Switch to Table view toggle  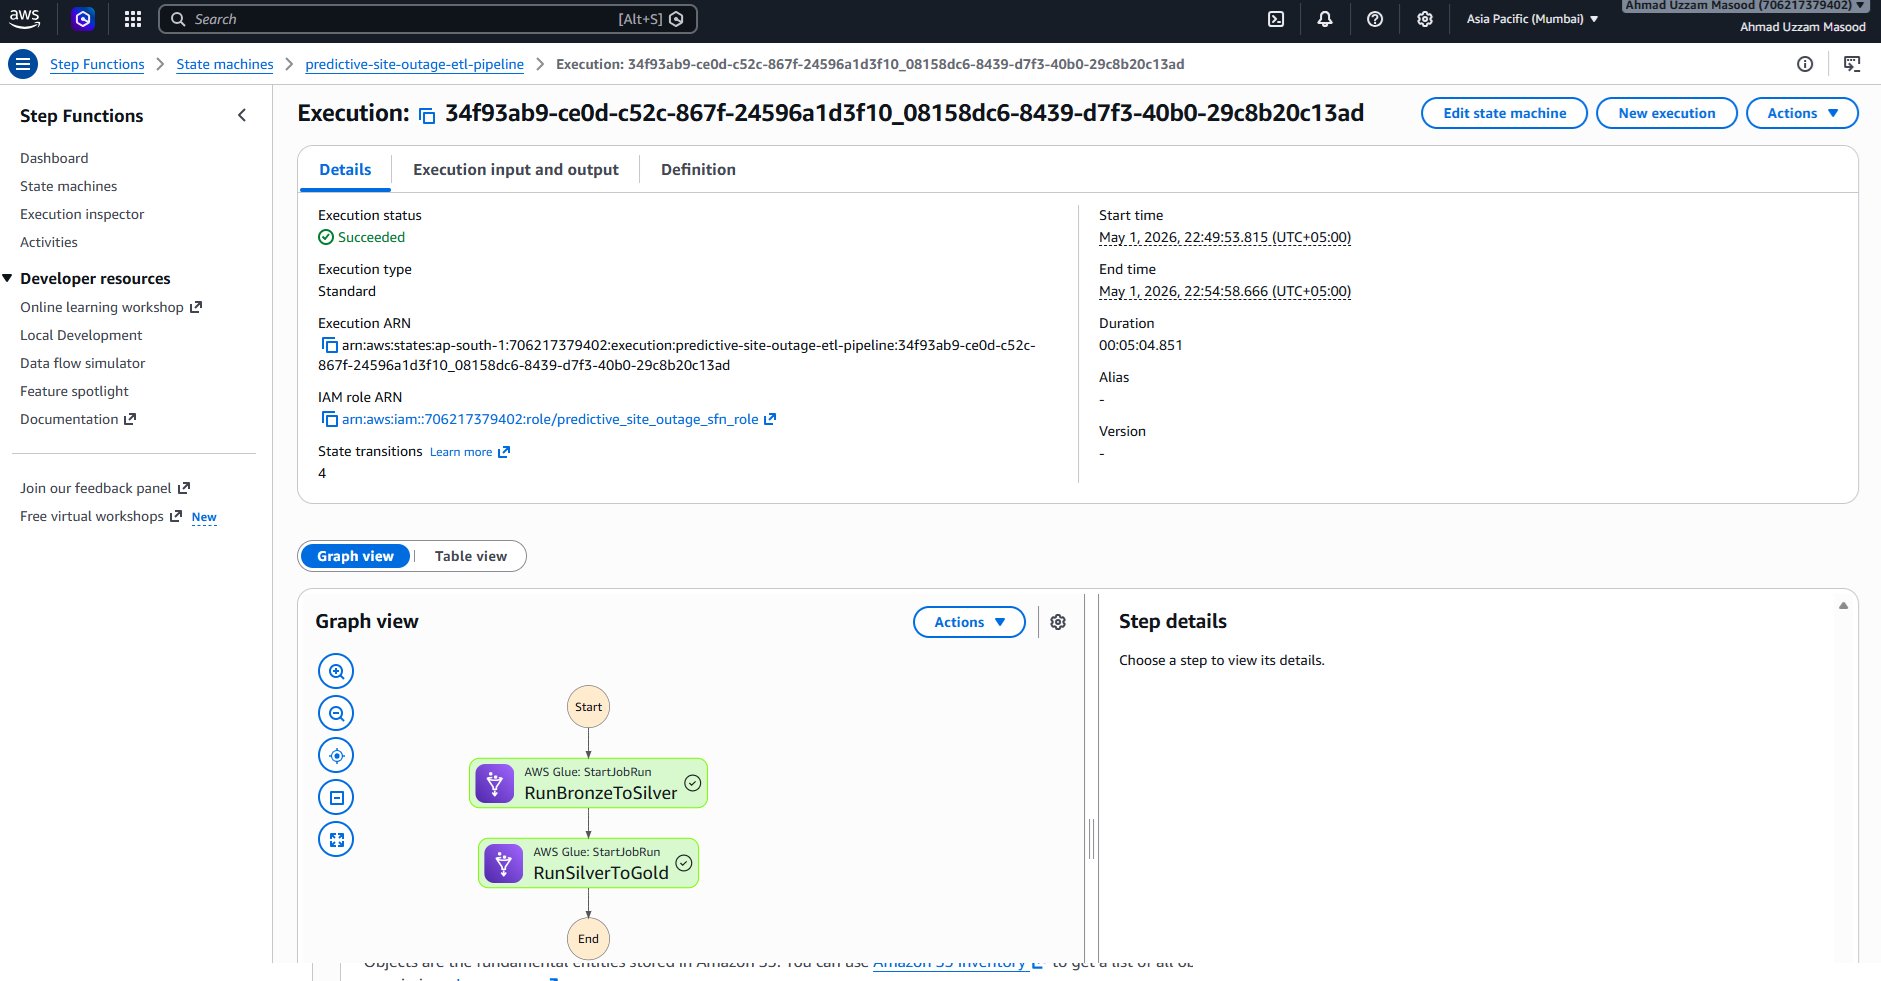pyautogui.click(x=470, y=556)
